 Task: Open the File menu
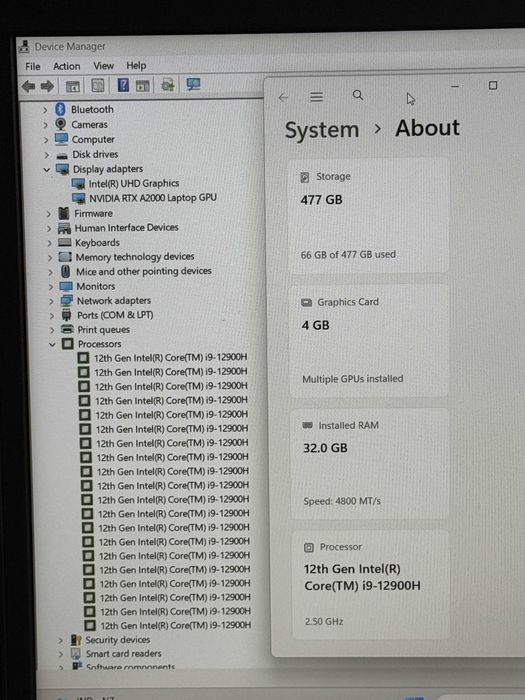[x=33, y=67]
